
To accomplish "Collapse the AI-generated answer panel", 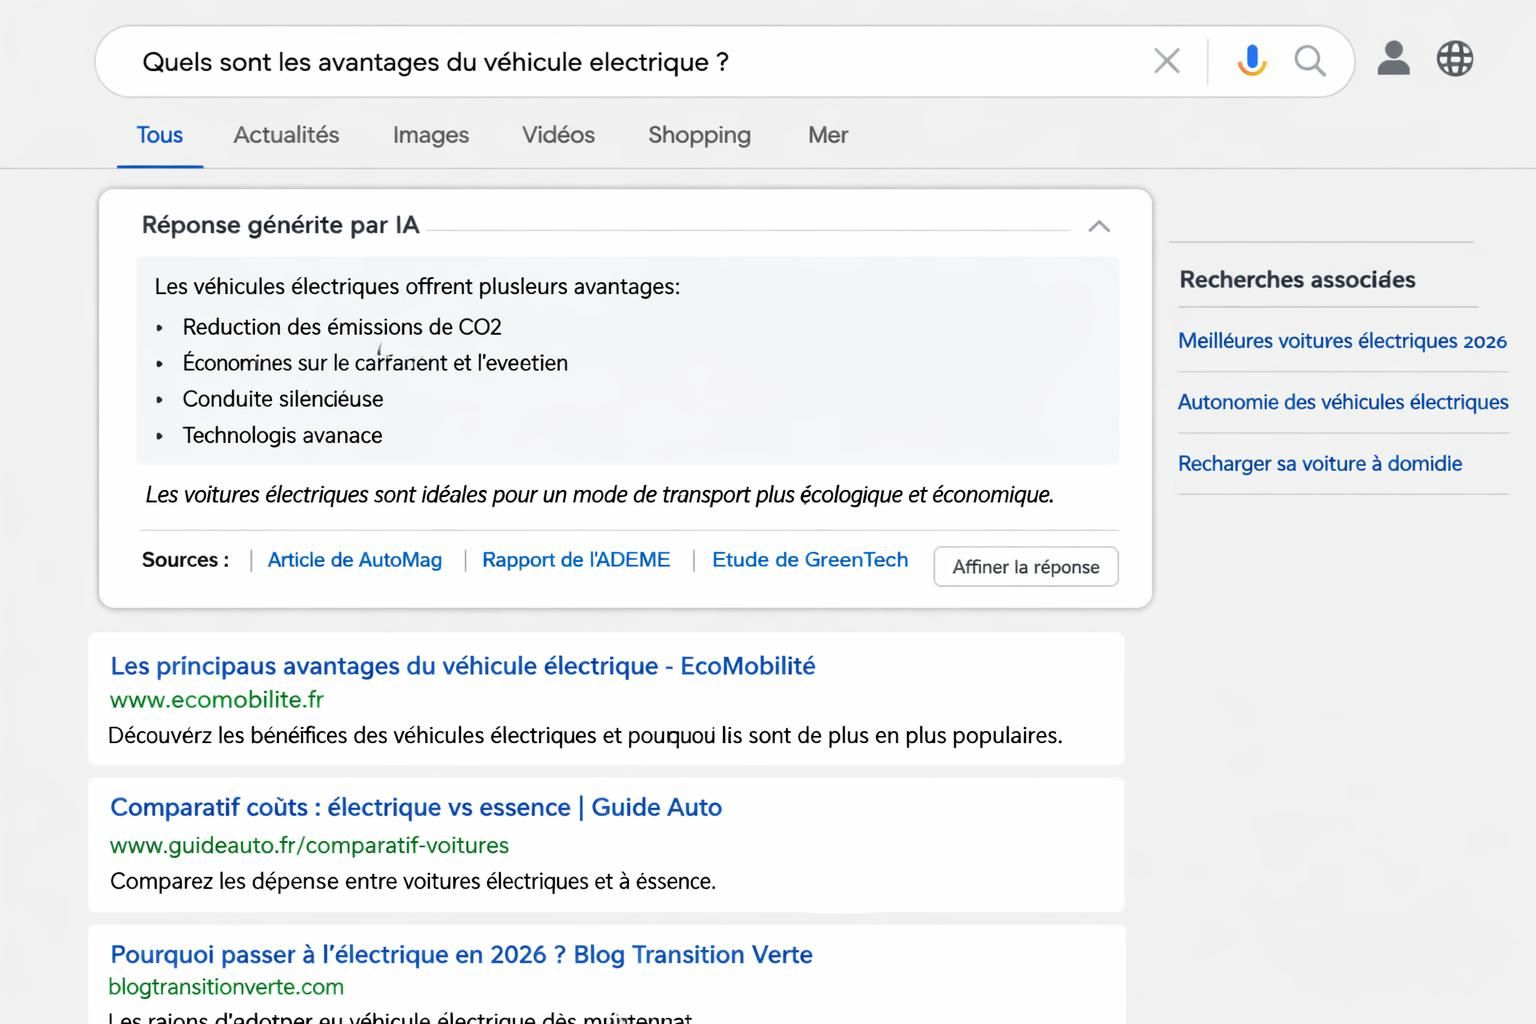I will coord(1100,226).
